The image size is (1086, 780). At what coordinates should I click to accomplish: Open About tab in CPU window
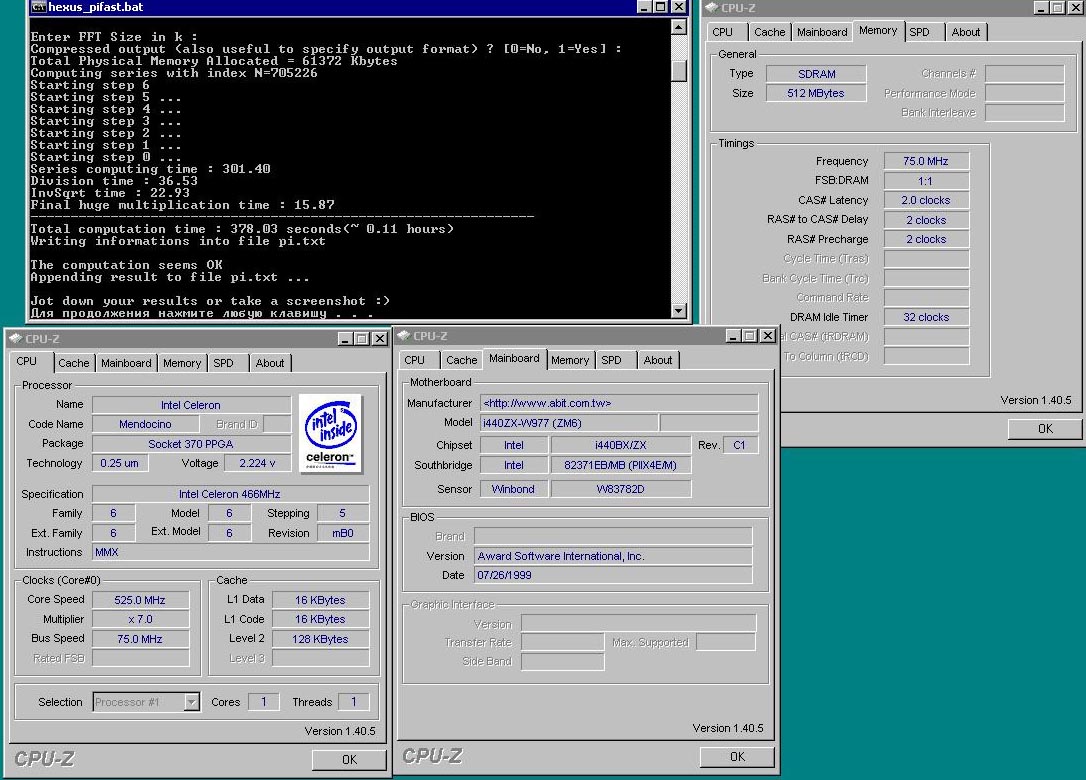(x=269, y=362)
